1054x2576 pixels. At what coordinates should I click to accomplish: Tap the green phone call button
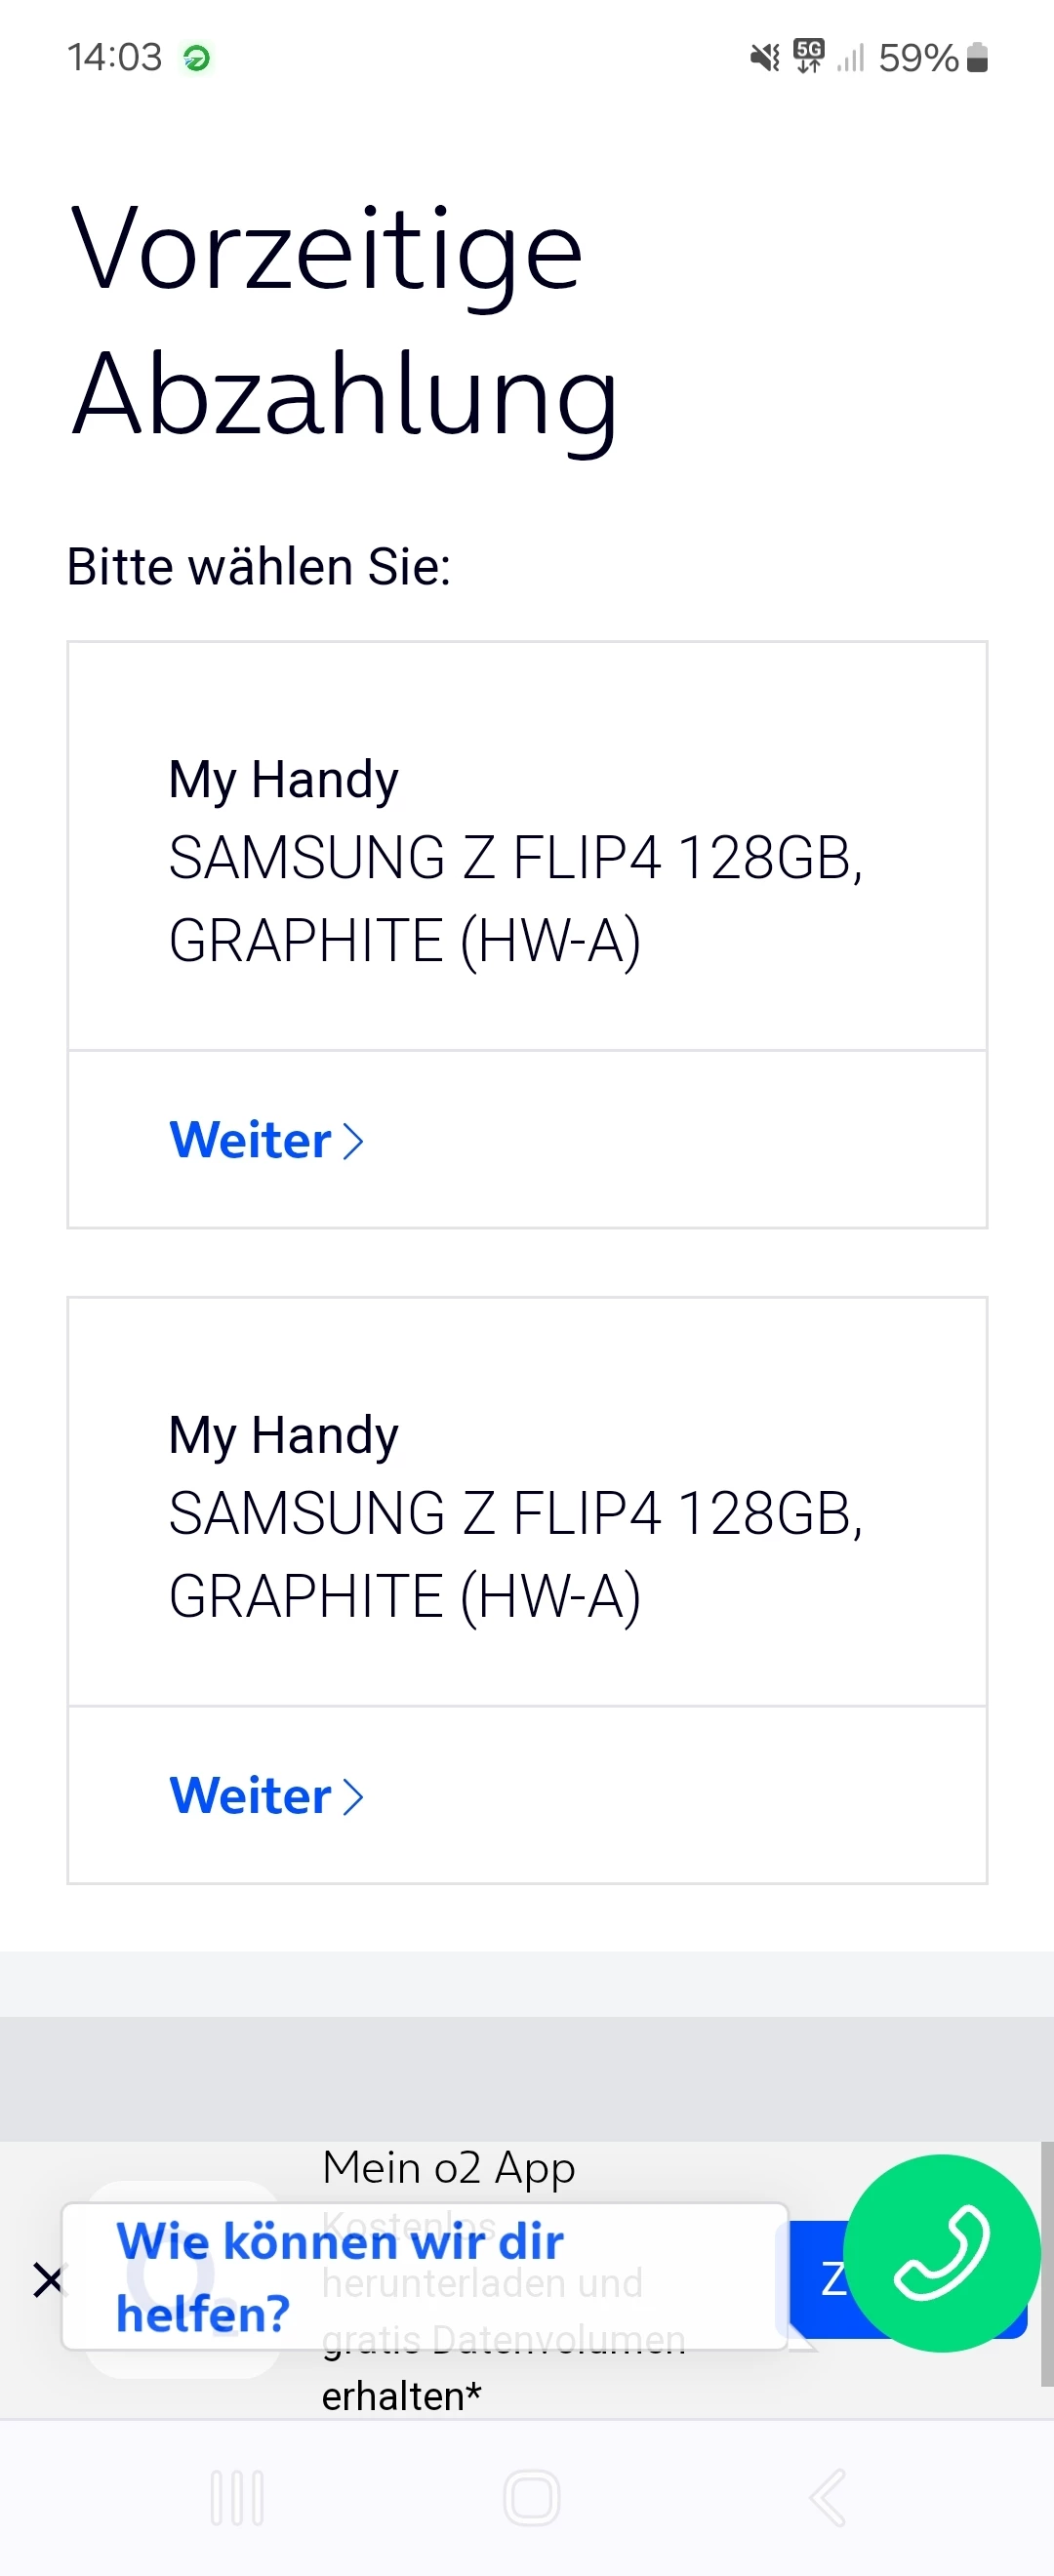pos(941,2252)
